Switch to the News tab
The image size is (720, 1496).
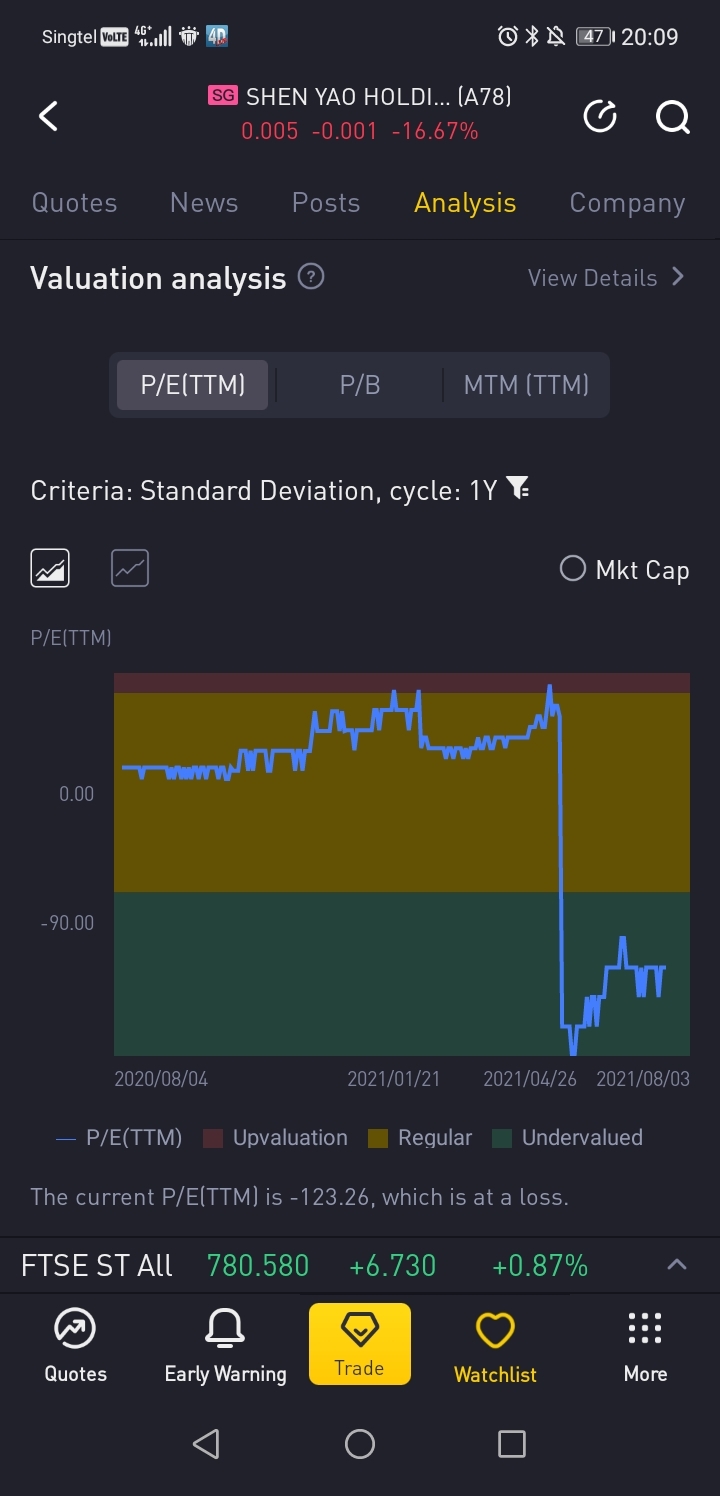204,203
